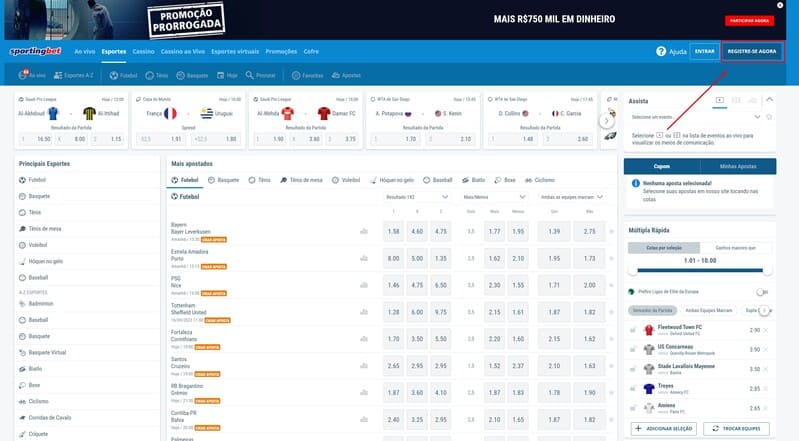Go to Cassino menu item
Viewport: 799px width, 441px height.
tap(143, 51)
